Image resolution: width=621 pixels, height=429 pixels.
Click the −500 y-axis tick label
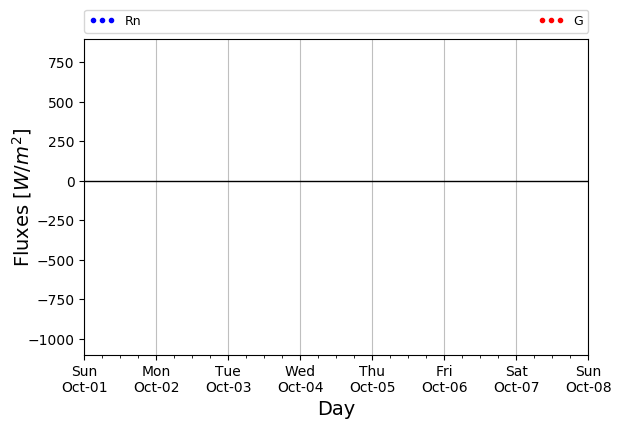coord(56,261)
